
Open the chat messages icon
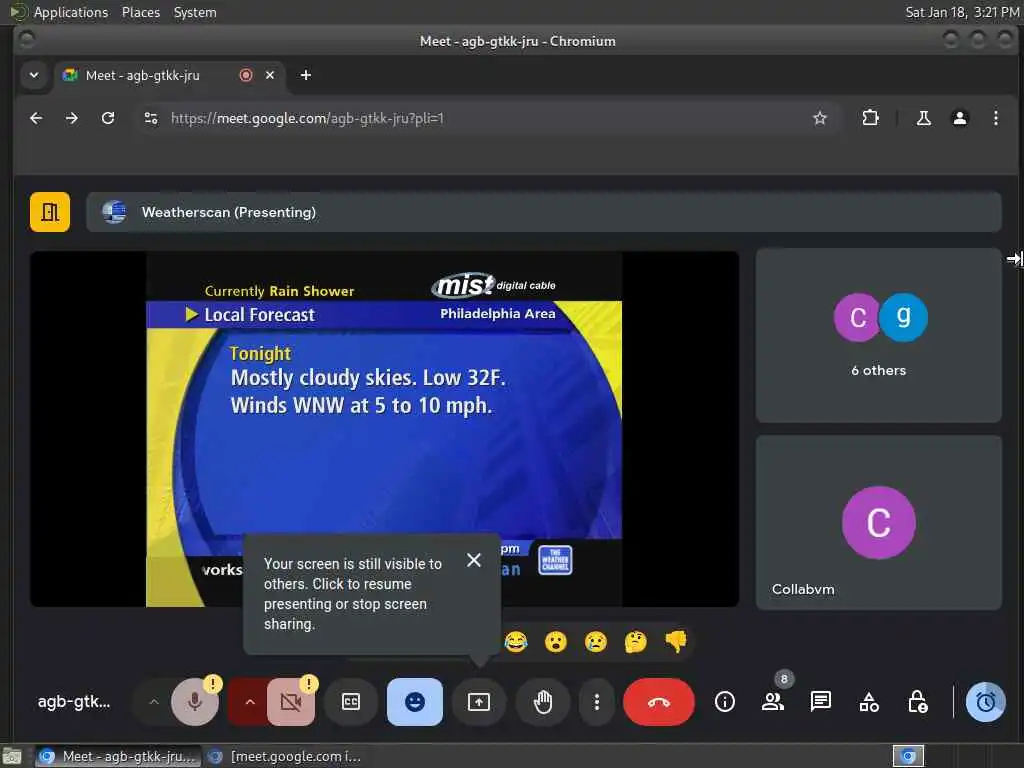tap(820, 702)
